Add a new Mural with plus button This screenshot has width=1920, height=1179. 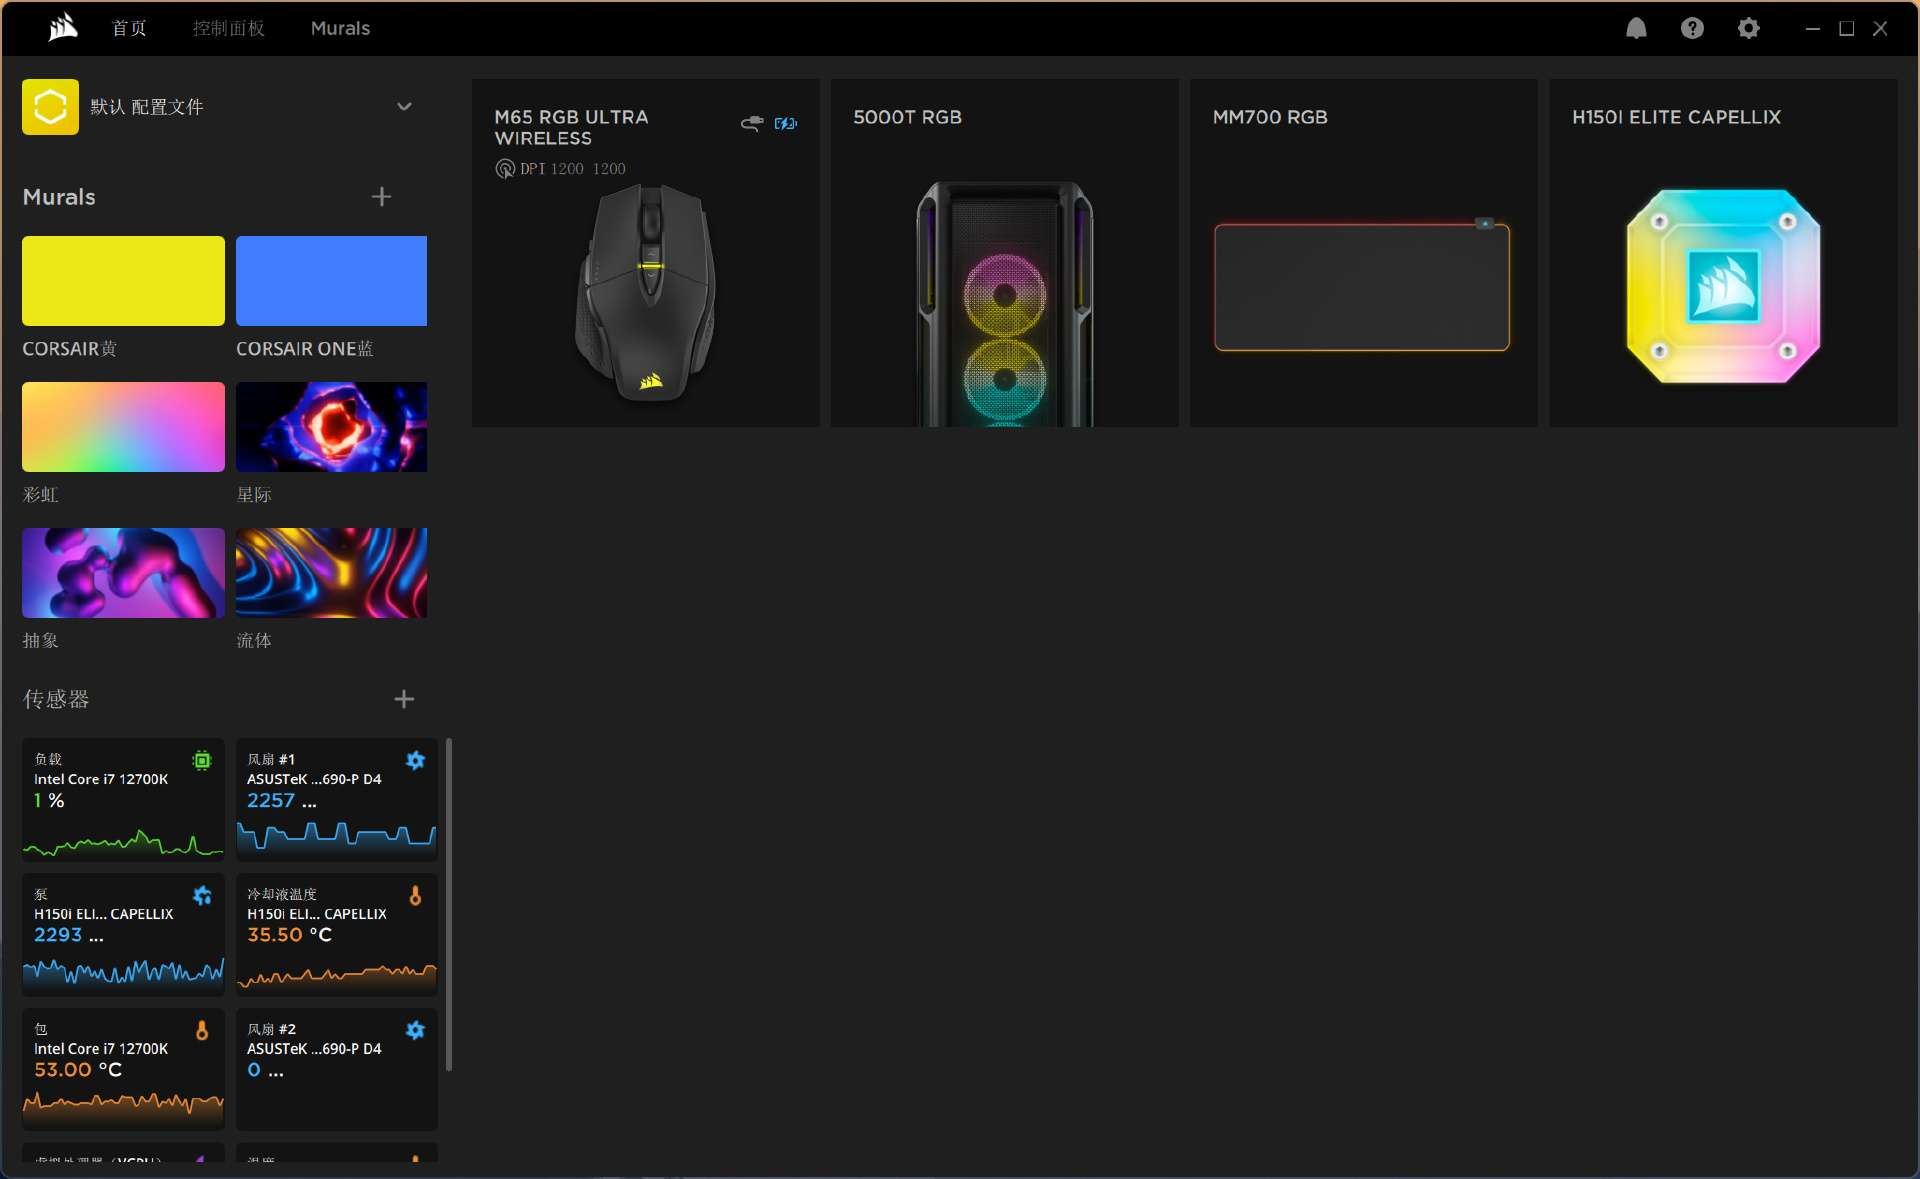(381, 197)
